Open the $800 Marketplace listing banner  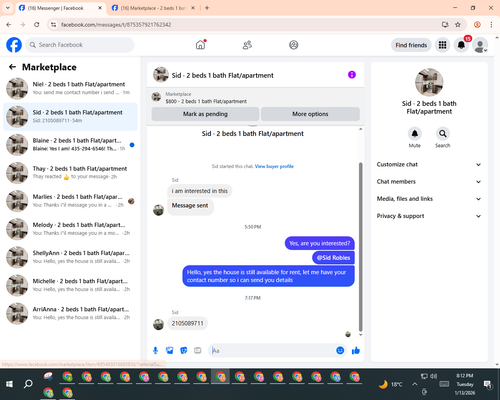tap(255, 98)
